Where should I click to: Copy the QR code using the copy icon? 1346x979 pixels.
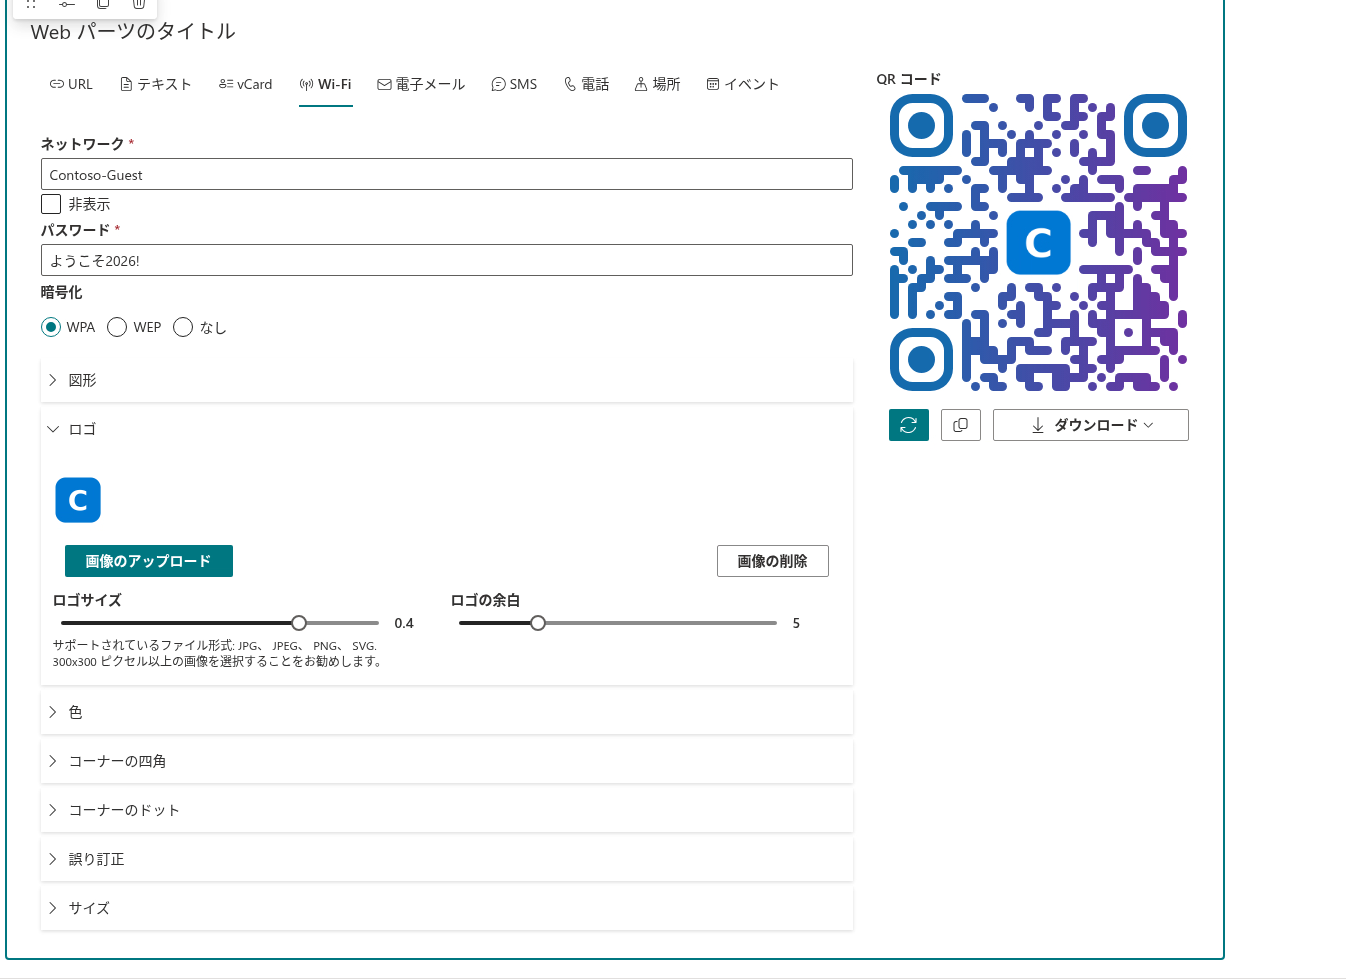coord(960,425)
